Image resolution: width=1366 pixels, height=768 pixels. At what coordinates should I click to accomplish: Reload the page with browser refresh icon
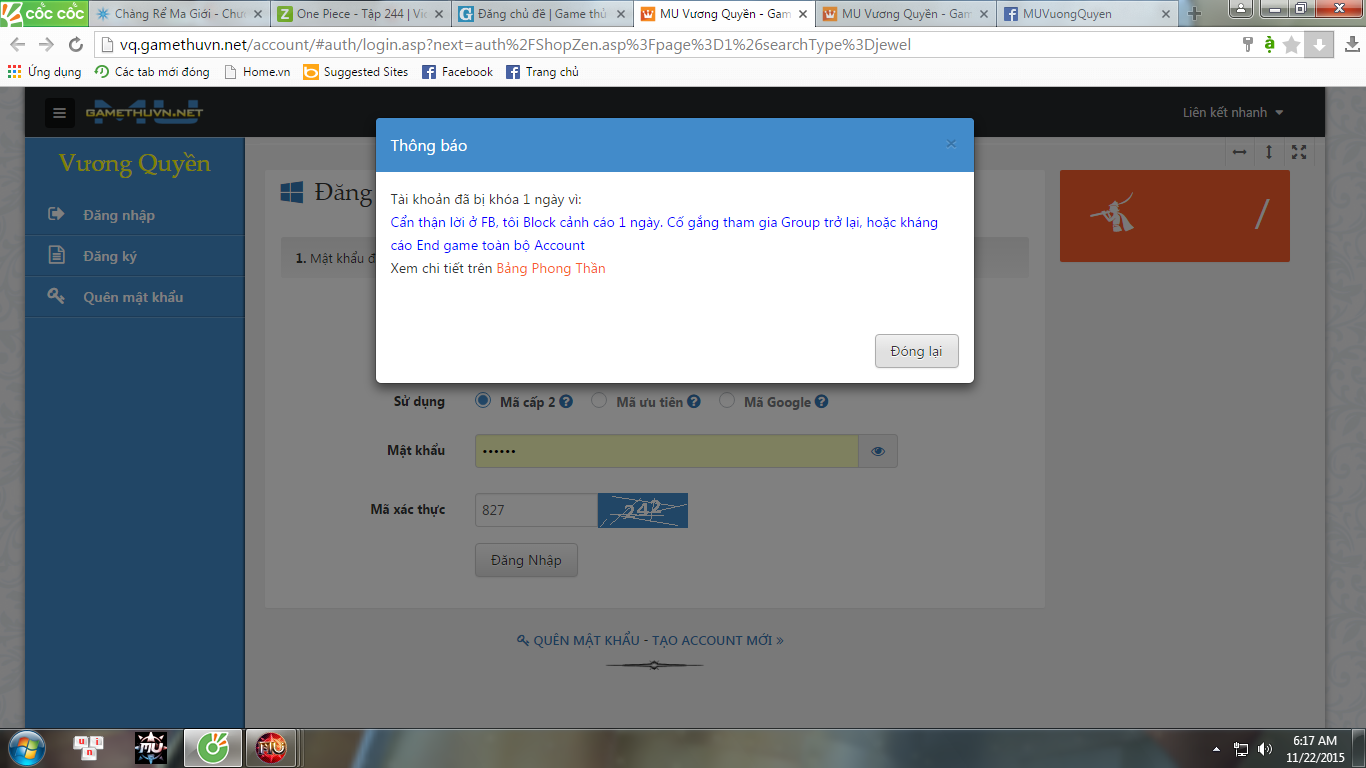pos(75,45)
